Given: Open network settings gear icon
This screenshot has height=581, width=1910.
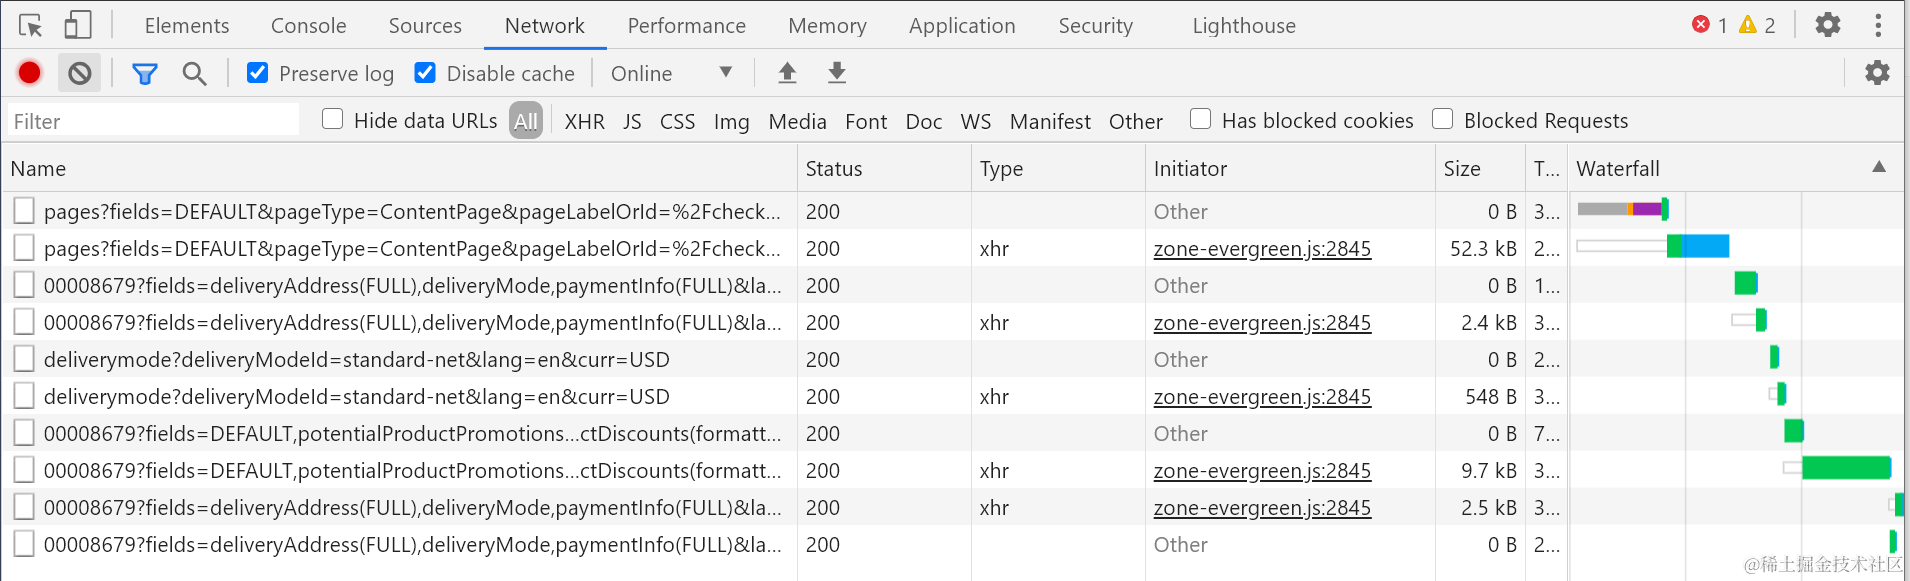Looking at the screenshot, I should click(x=1877, y=73).
